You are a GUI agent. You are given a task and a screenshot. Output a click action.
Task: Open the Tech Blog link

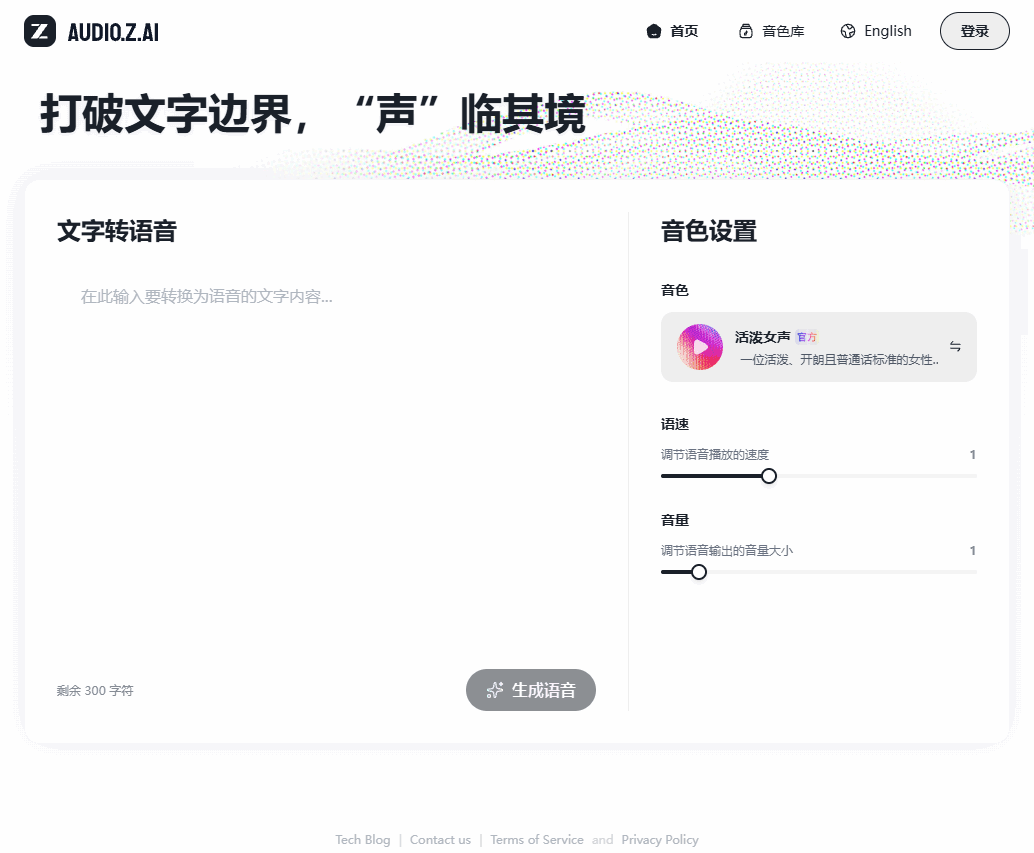click(363, 840)
